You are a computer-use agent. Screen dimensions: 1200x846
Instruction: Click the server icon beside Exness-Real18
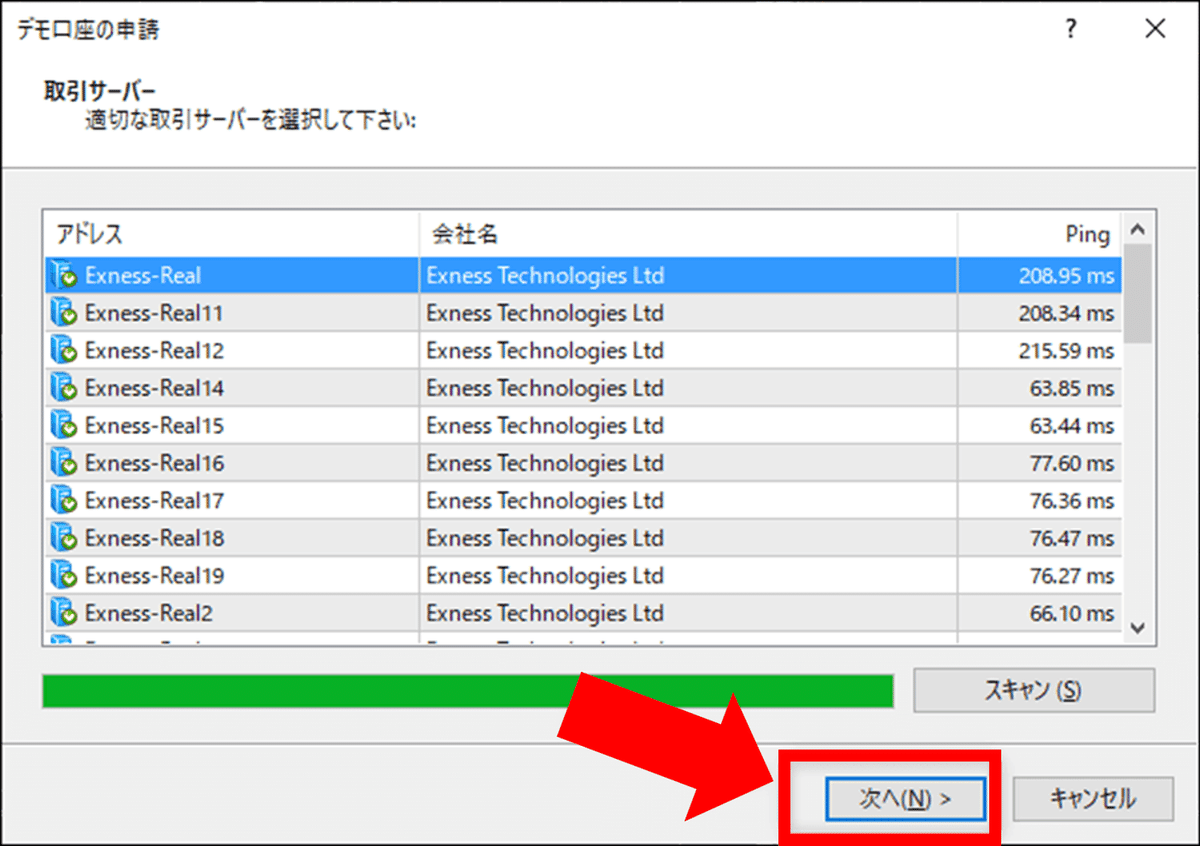[64, 538]
